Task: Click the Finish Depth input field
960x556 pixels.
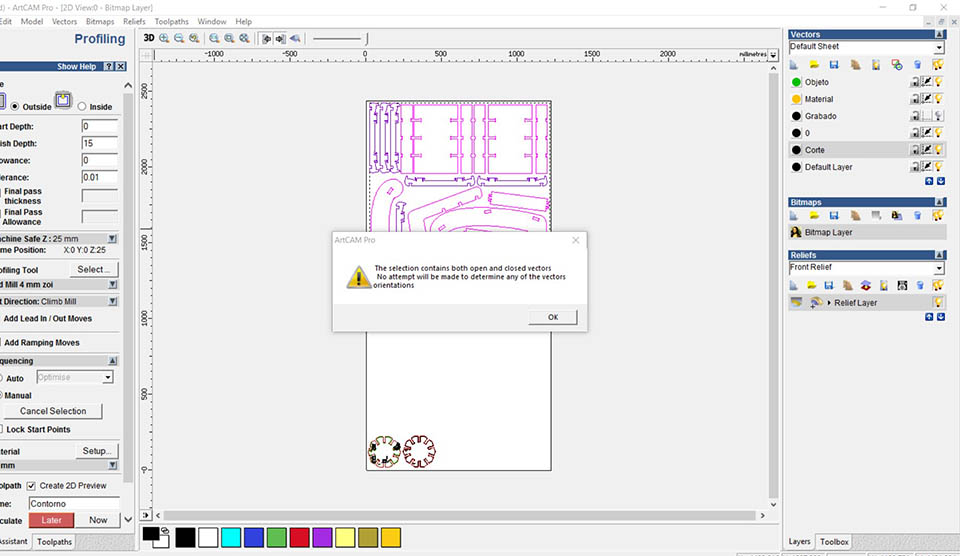Action: pyautogui.click(x=99, y=143)
